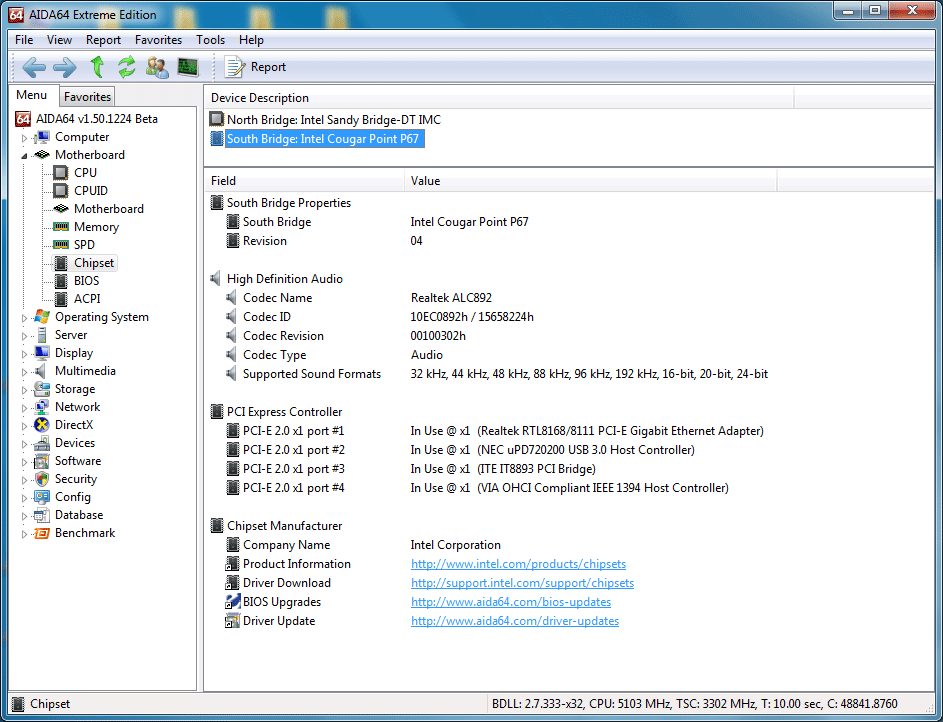Click the Operating System Windows flag icon

[x=42, y=317]
